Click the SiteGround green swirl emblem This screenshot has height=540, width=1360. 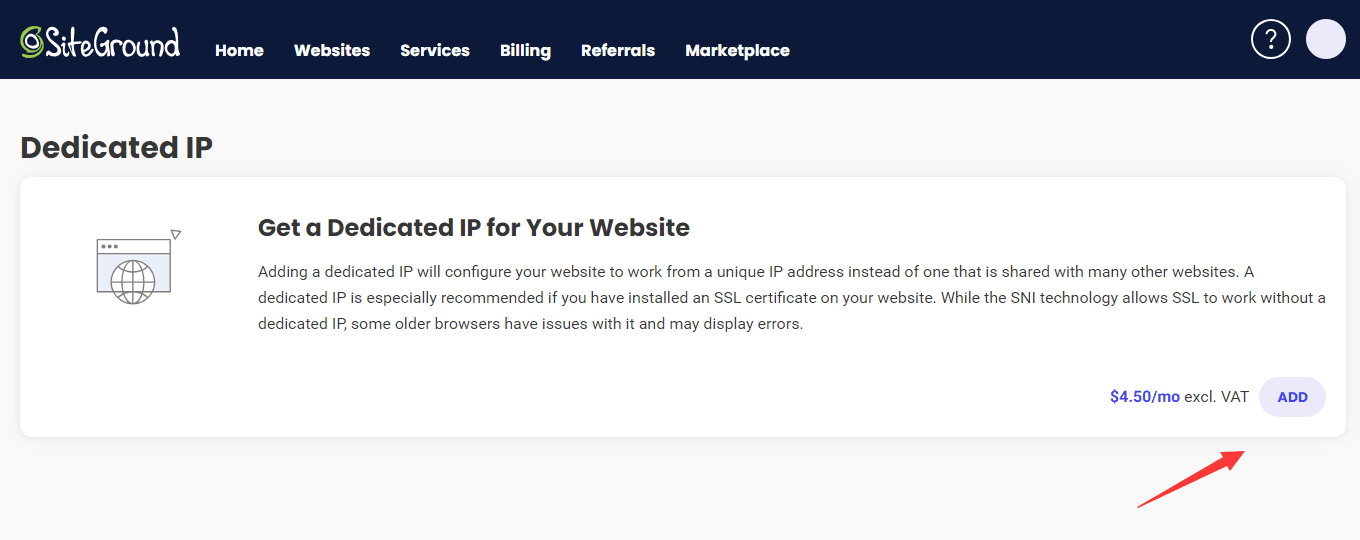coord(32,41)
